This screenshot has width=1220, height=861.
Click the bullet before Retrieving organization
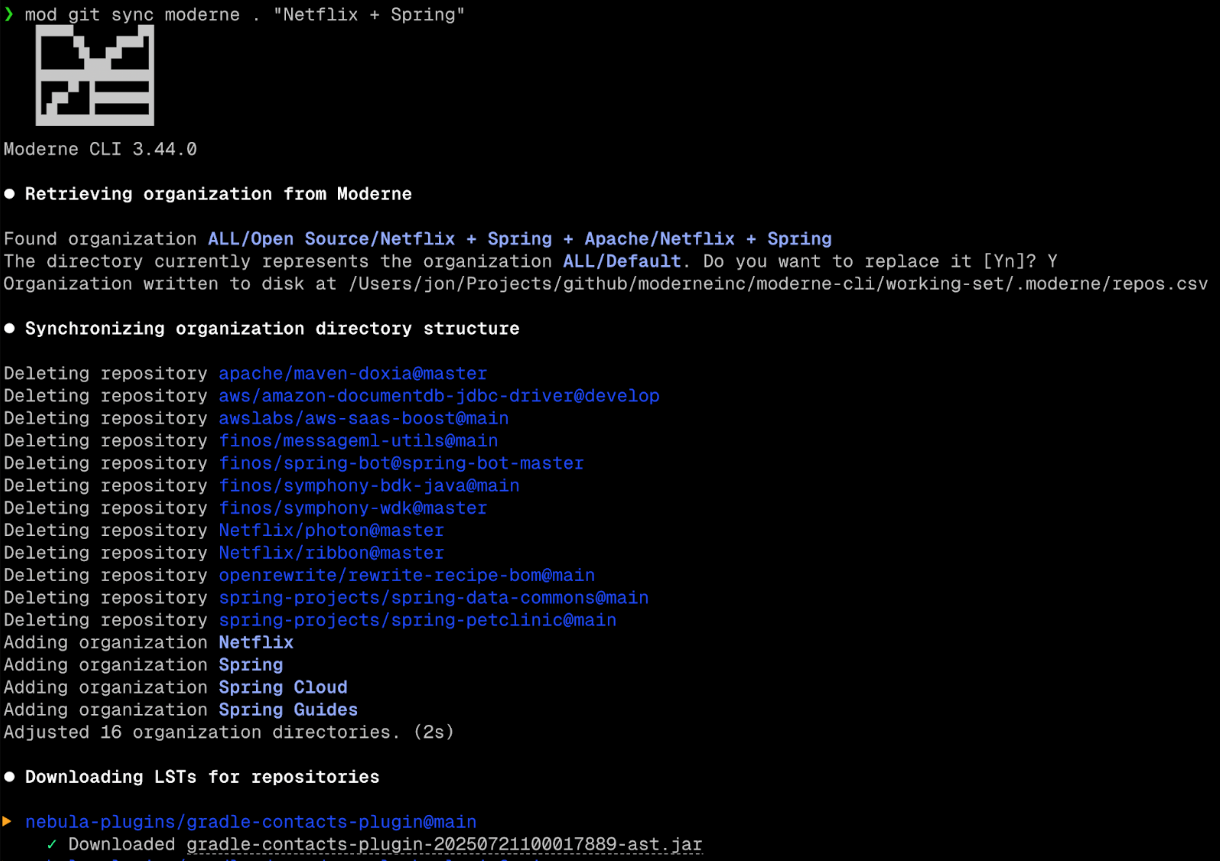click(10, 194)
